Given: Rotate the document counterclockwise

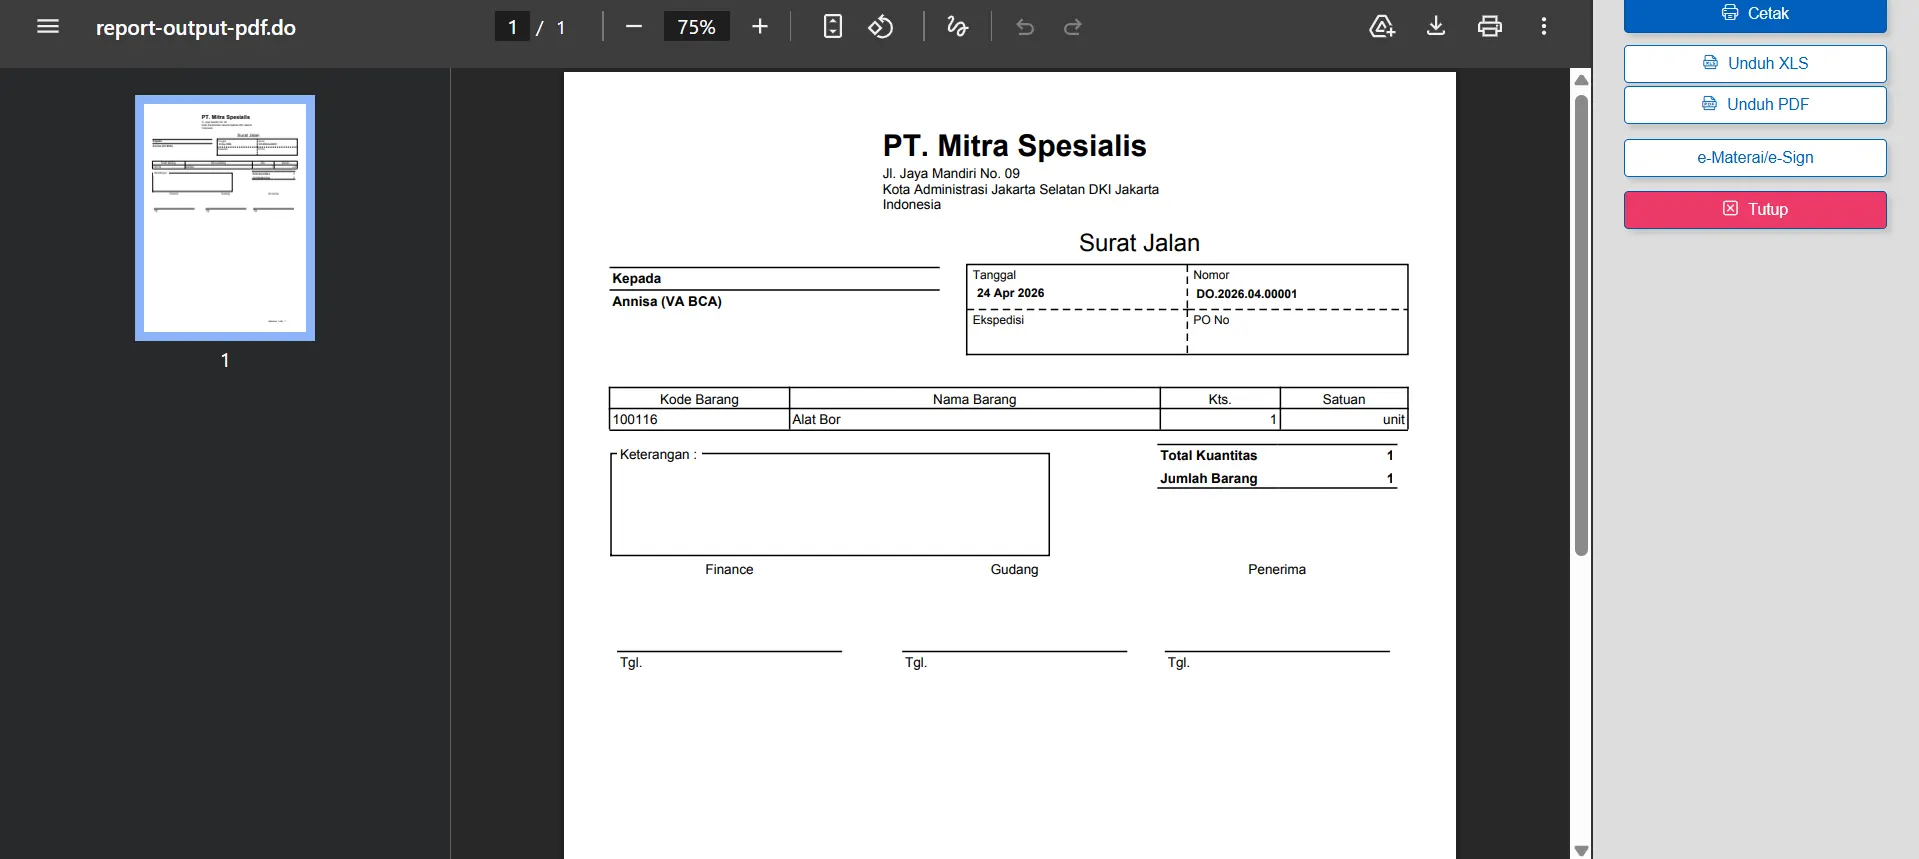Looking at the screenshot, I should (x=881, y=27).
